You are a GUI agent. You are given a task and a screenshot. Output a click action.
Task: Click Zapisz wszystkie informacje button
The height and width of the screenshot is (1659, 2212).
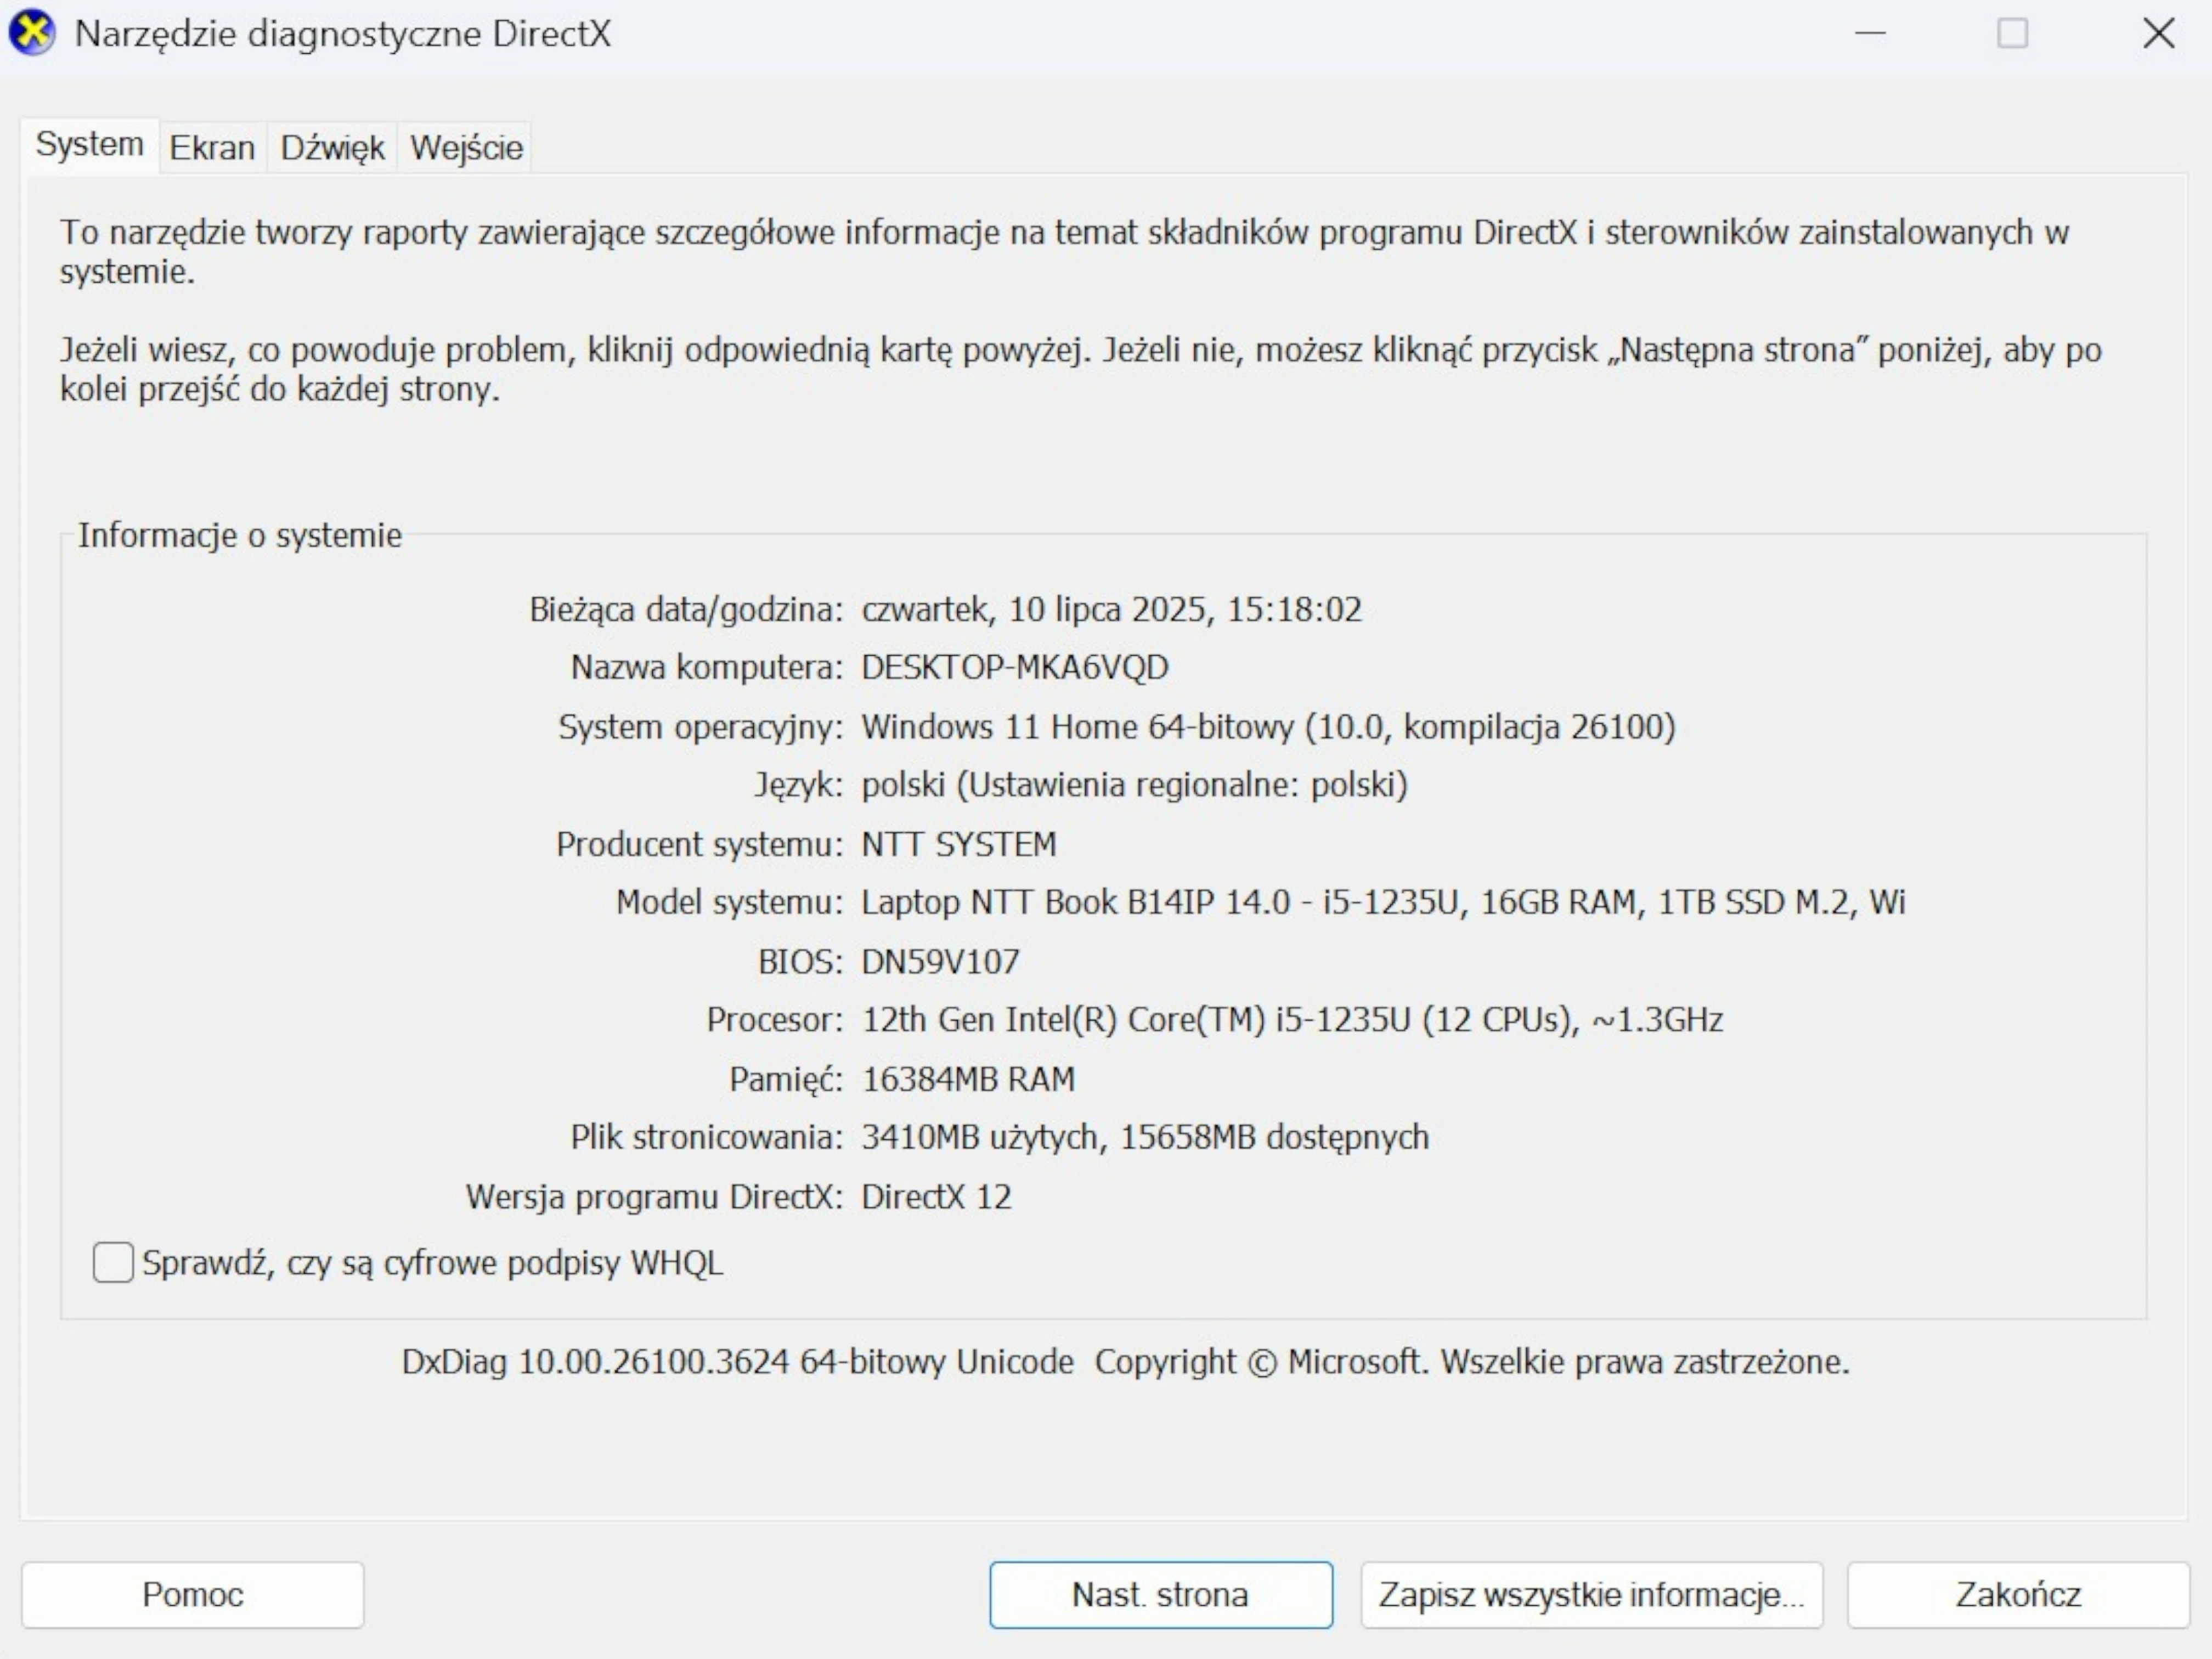tap(1591, 1594)
